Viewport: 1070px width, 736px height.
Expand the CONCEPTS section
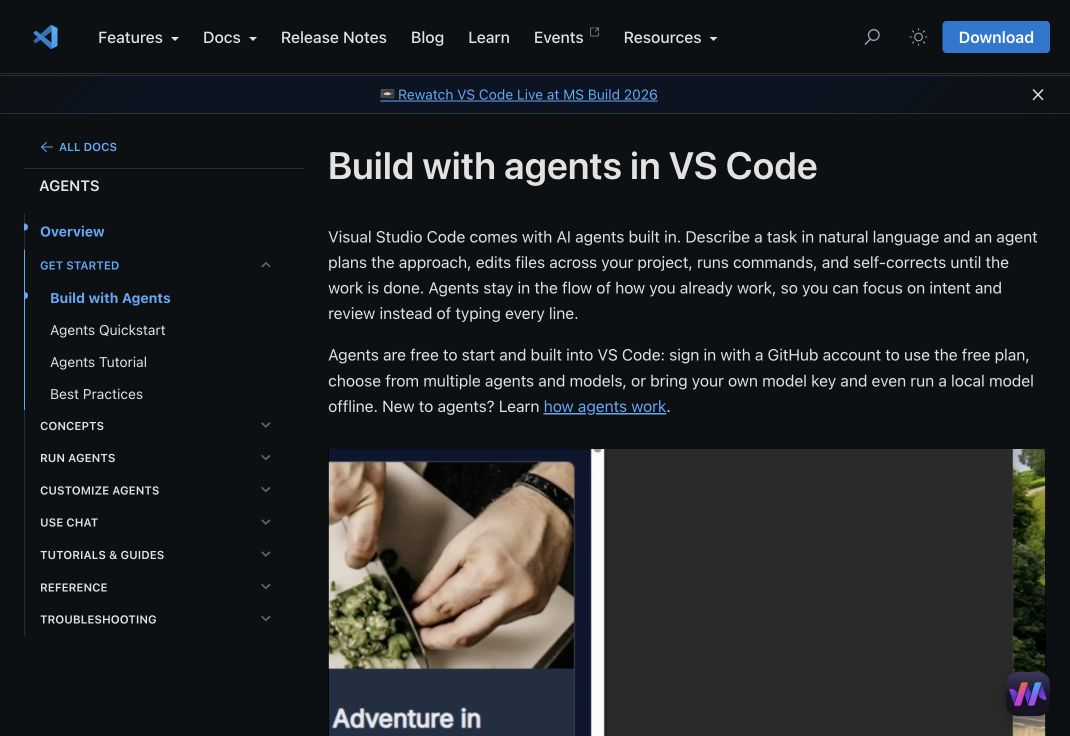156,426
